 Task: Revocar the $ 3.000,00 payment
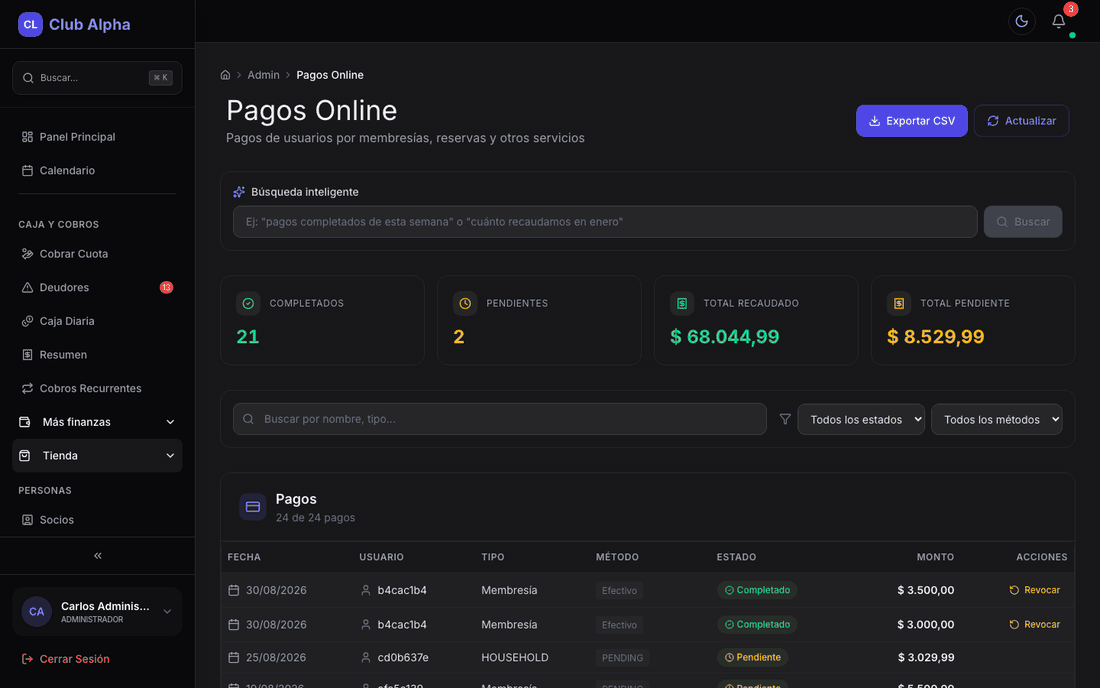[x=1035, y=624]
